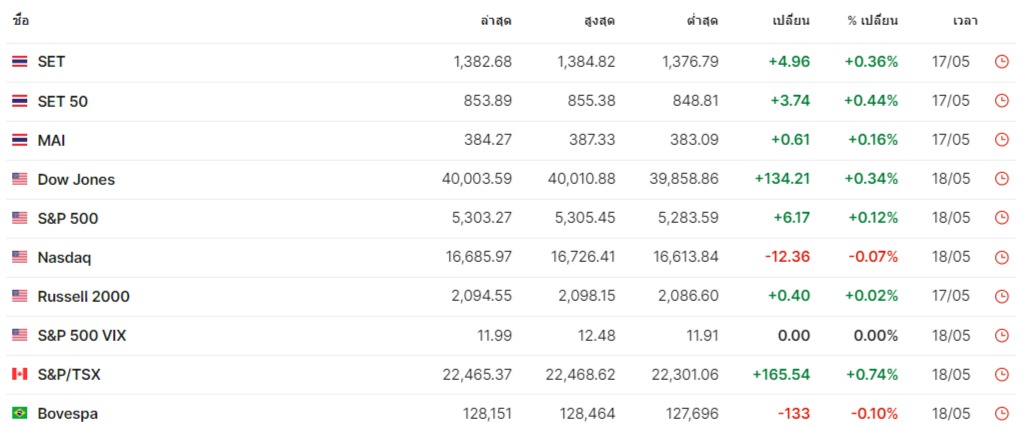Open the SET 50 index page

(63, 101)
